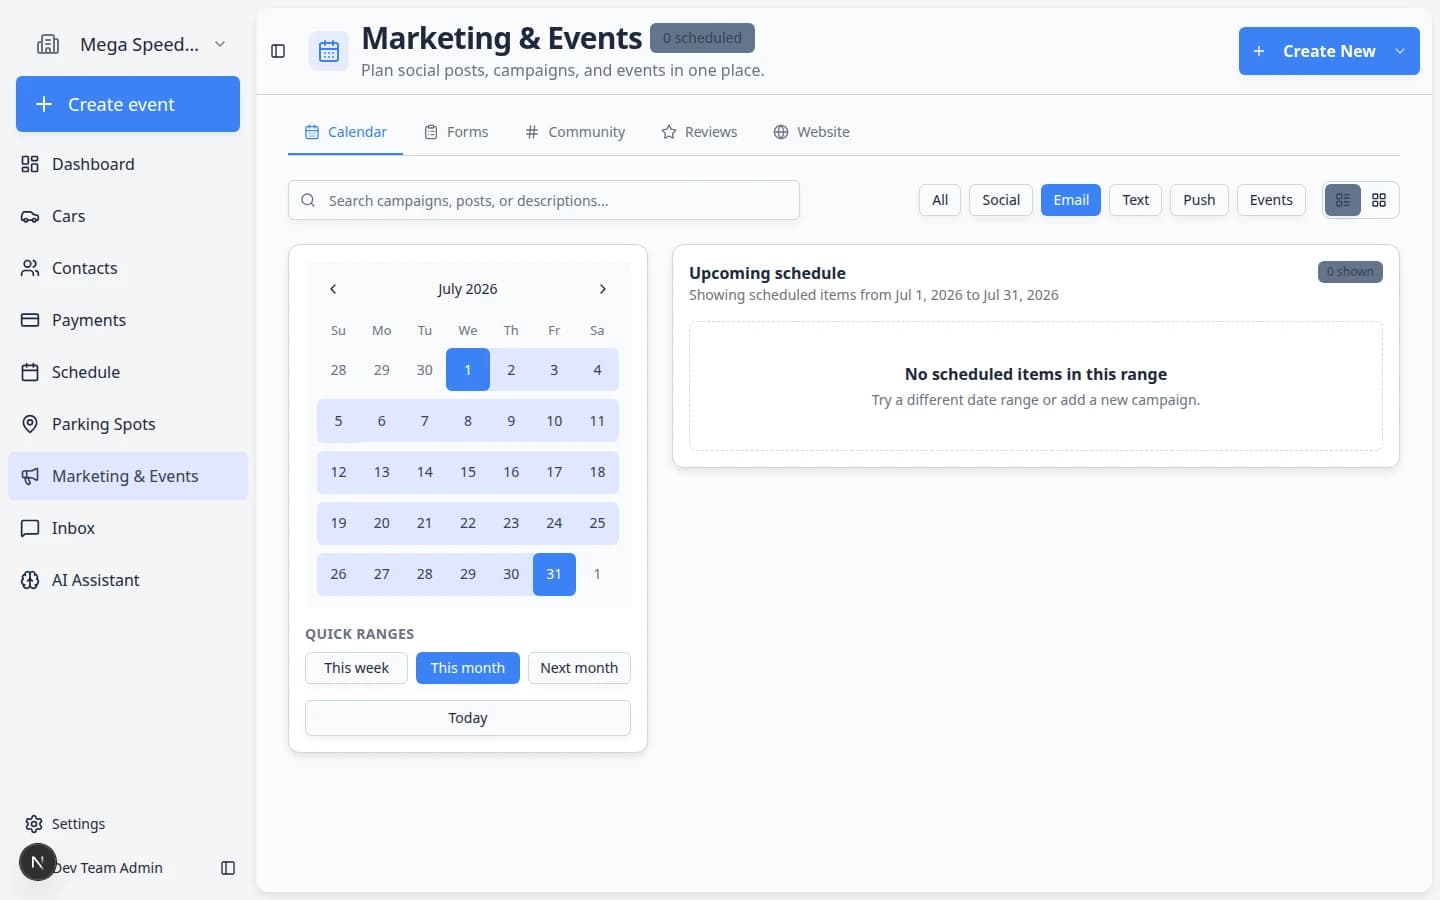This screenshot has width=1440, height=900.
Task: Click the Marketing & Events megaphone icon
Action: click(x=30, y=476)
